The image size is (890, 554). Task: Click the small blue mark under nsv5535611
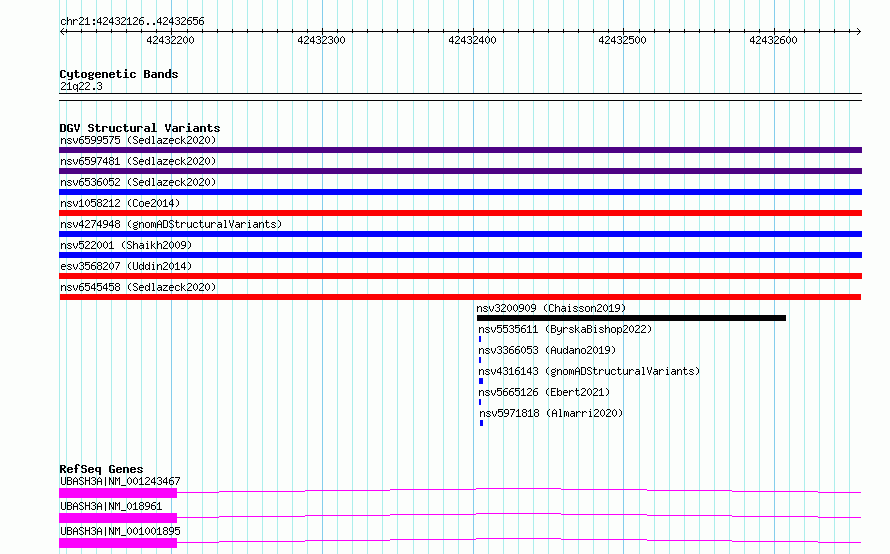(x=480, y=339)
